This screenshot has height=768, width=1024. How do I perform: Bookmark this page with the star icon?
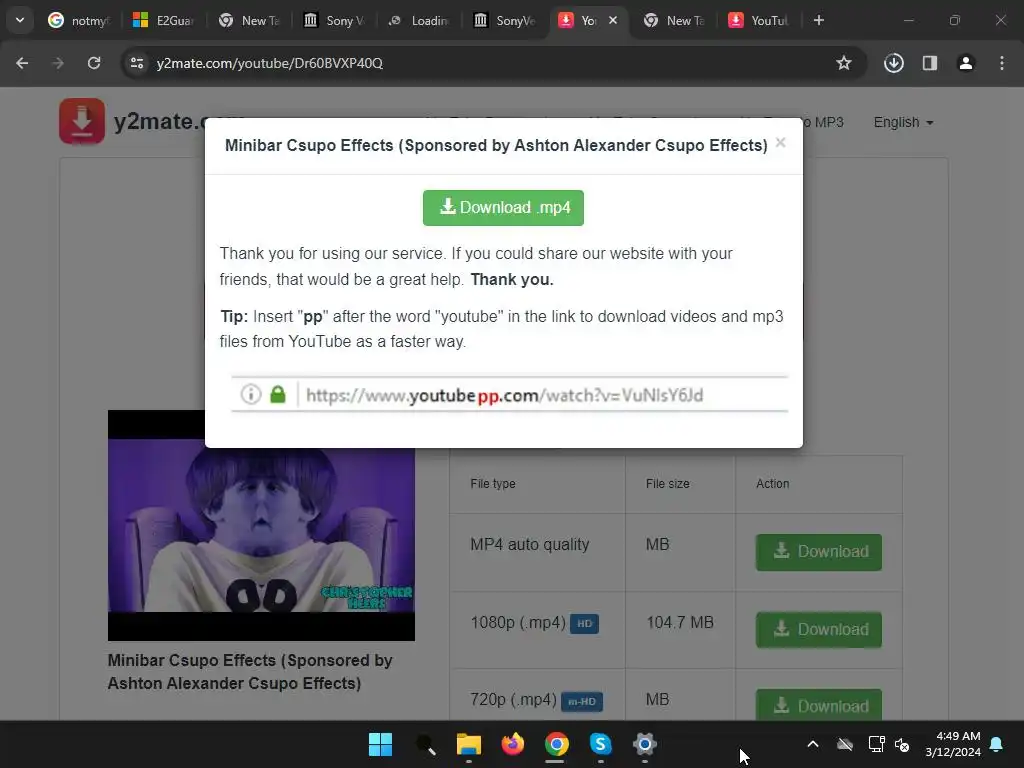(x=844, y=63)
